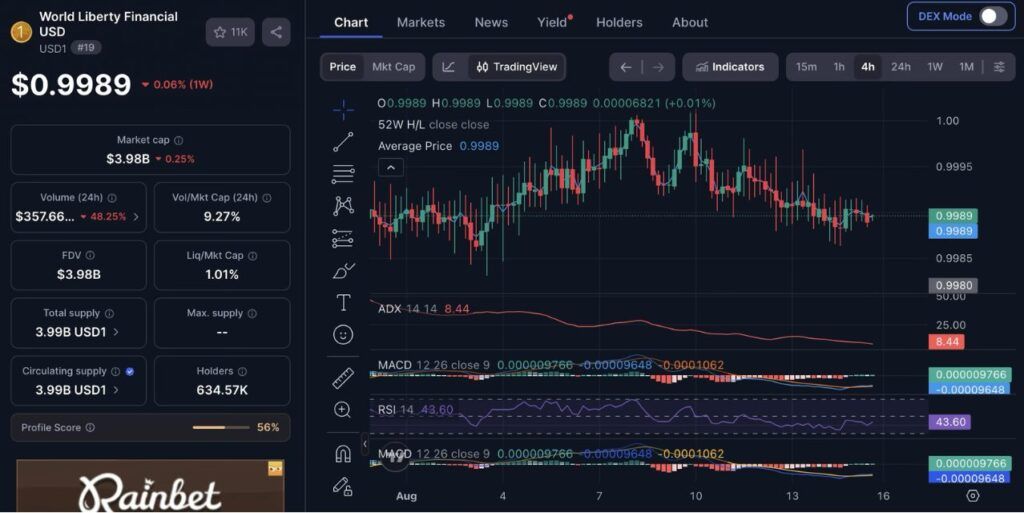Switch to simple line chart view

(x=449, y=67)
